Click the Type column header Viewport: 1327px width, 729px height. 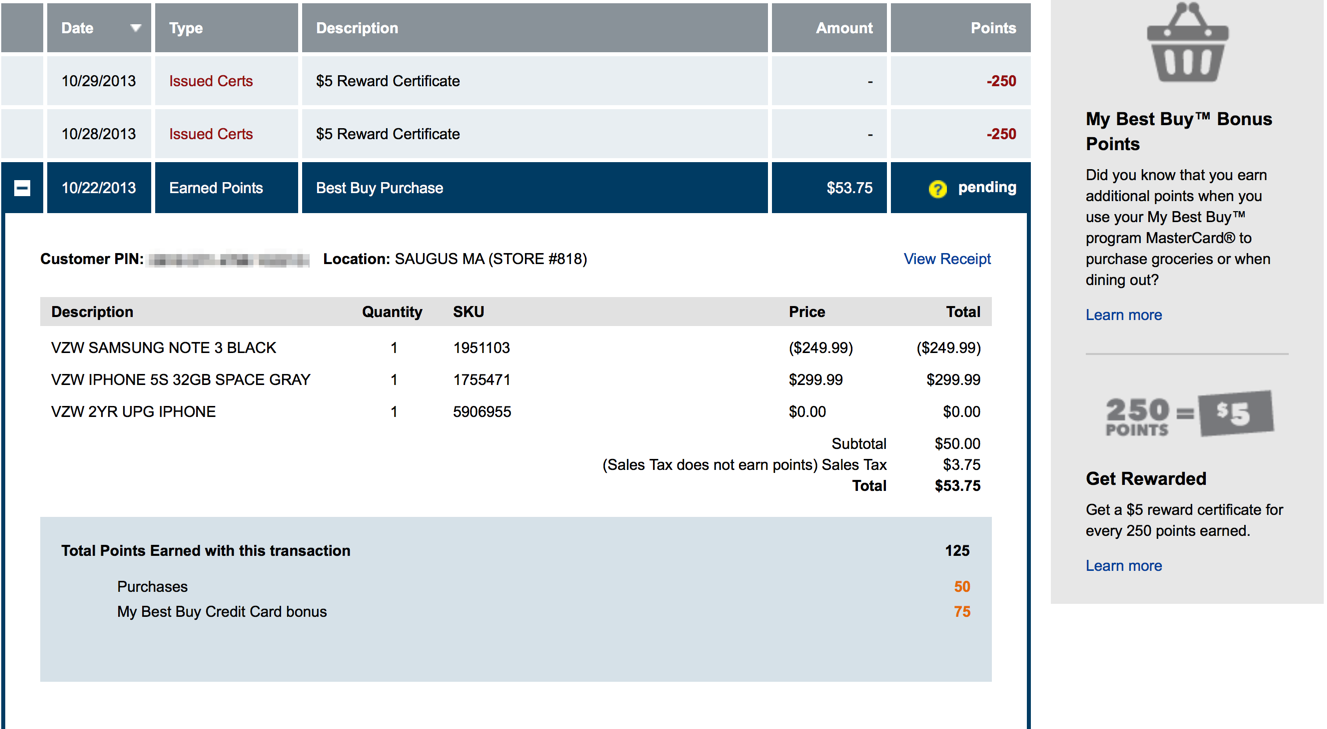tap(226, 28)
